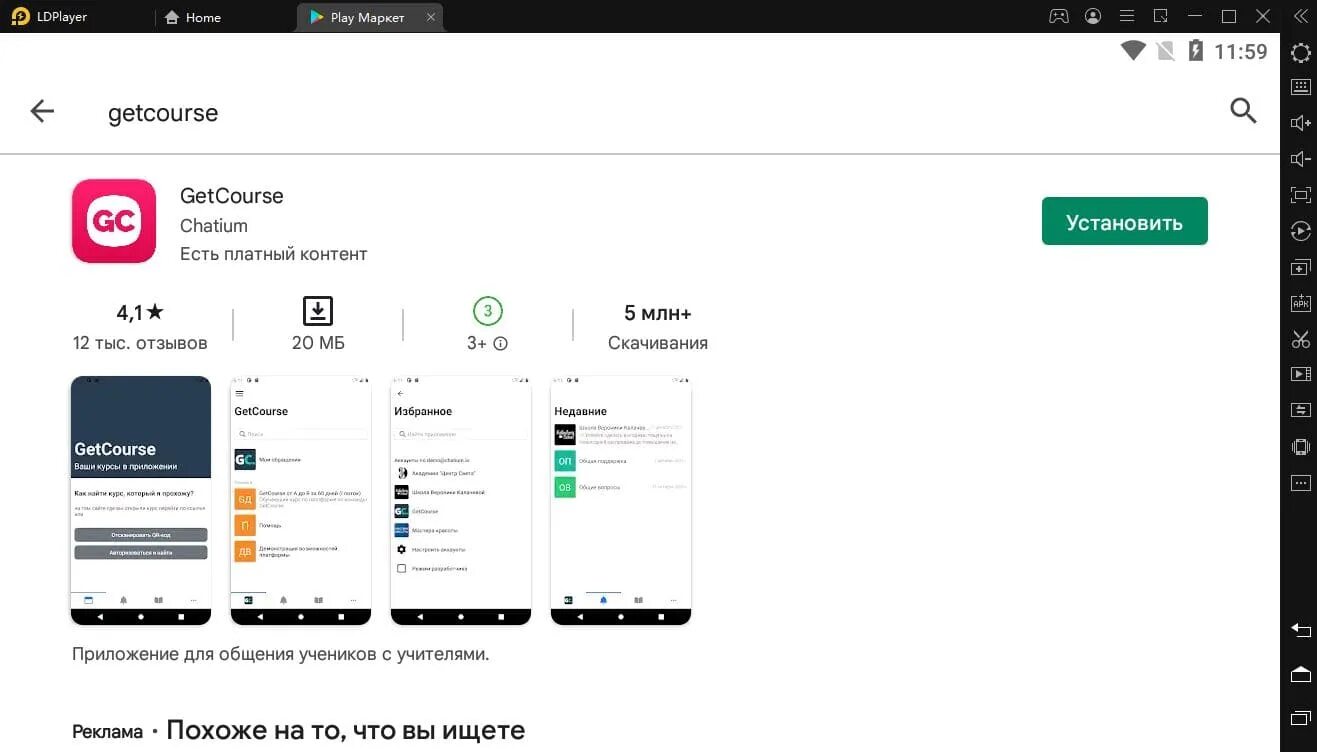
Task: Open the Избранное screenshot thumbnail
Action: pyautogui.click(x=461, y=500)
